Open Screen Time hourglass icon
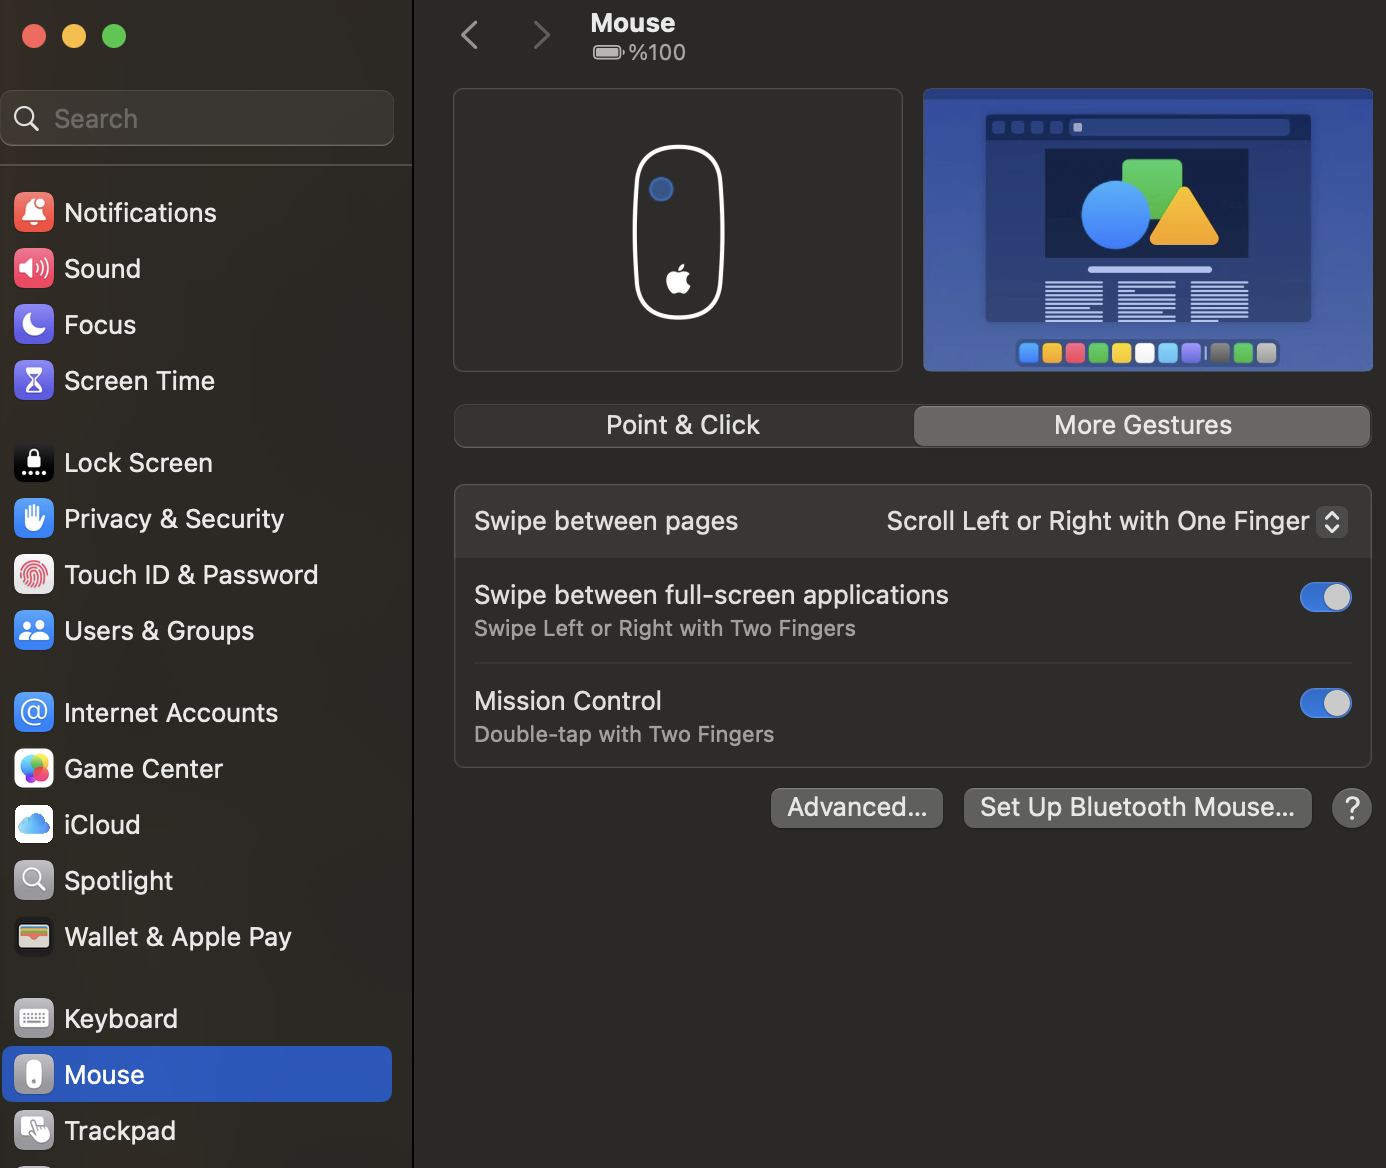This screenshot has height=1168, width=1386. [x=34, y=380]
